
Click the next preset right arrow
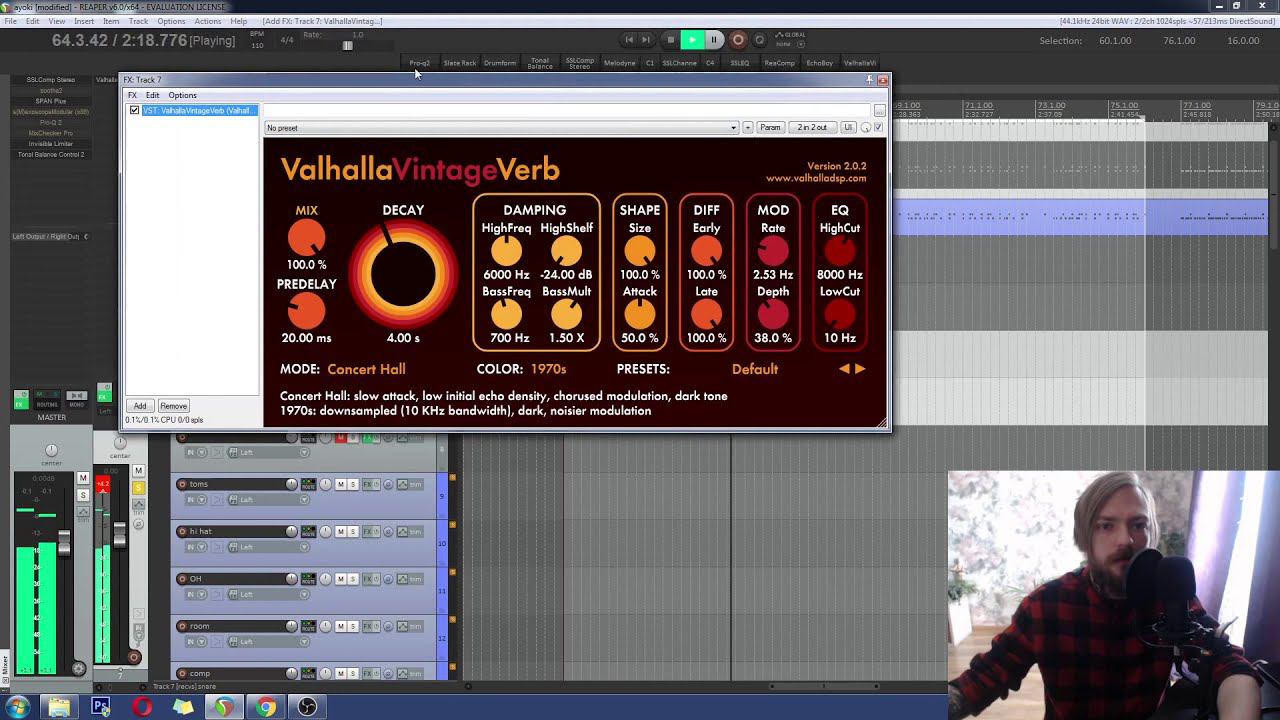pyautogui.click(x=860, y=369)
